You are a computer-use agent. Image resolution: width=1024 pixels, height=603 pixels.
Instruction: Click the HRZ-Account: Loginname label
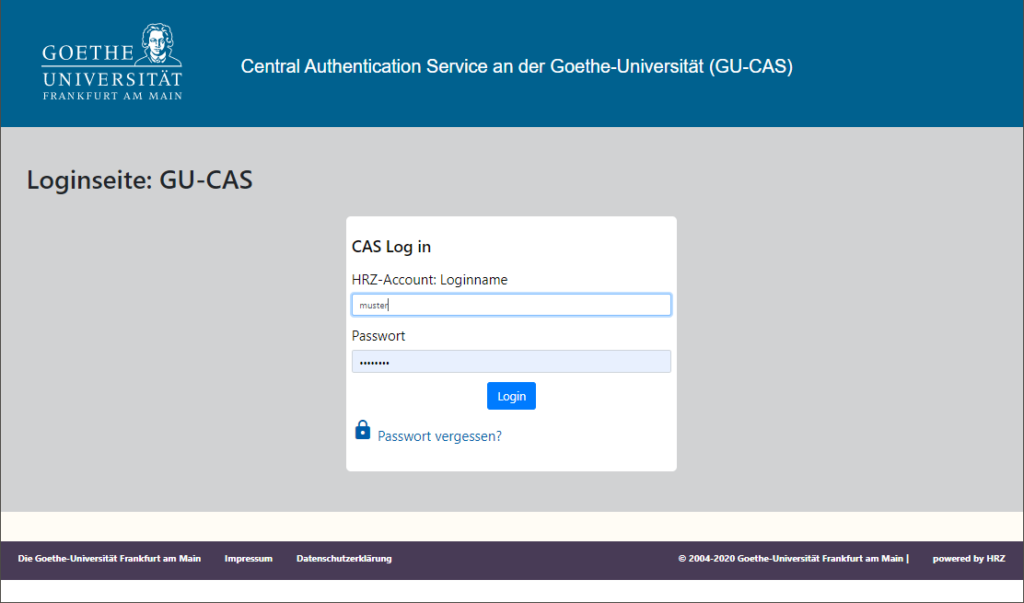coord(430,280)
